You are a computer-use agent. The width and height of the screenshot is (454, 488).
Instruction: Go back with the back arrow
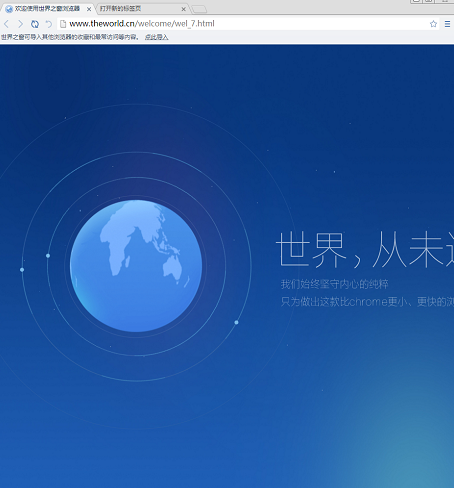(x=6, y=24)
